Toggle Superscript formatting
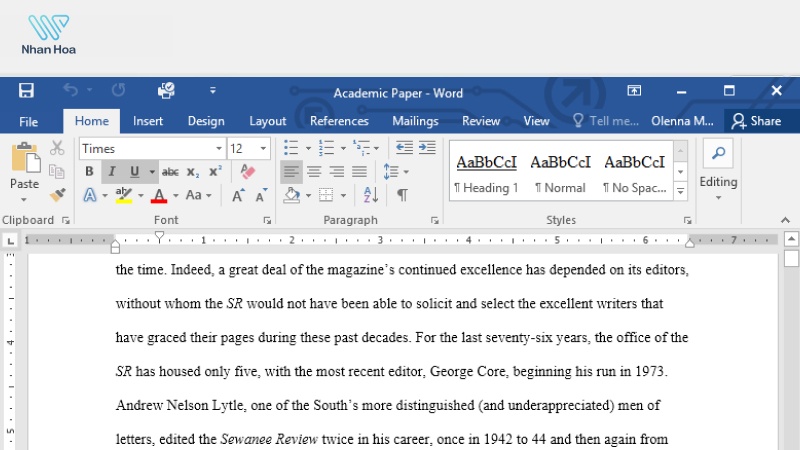The width and height of the screenshot is (800, 450). coord(215,171)
